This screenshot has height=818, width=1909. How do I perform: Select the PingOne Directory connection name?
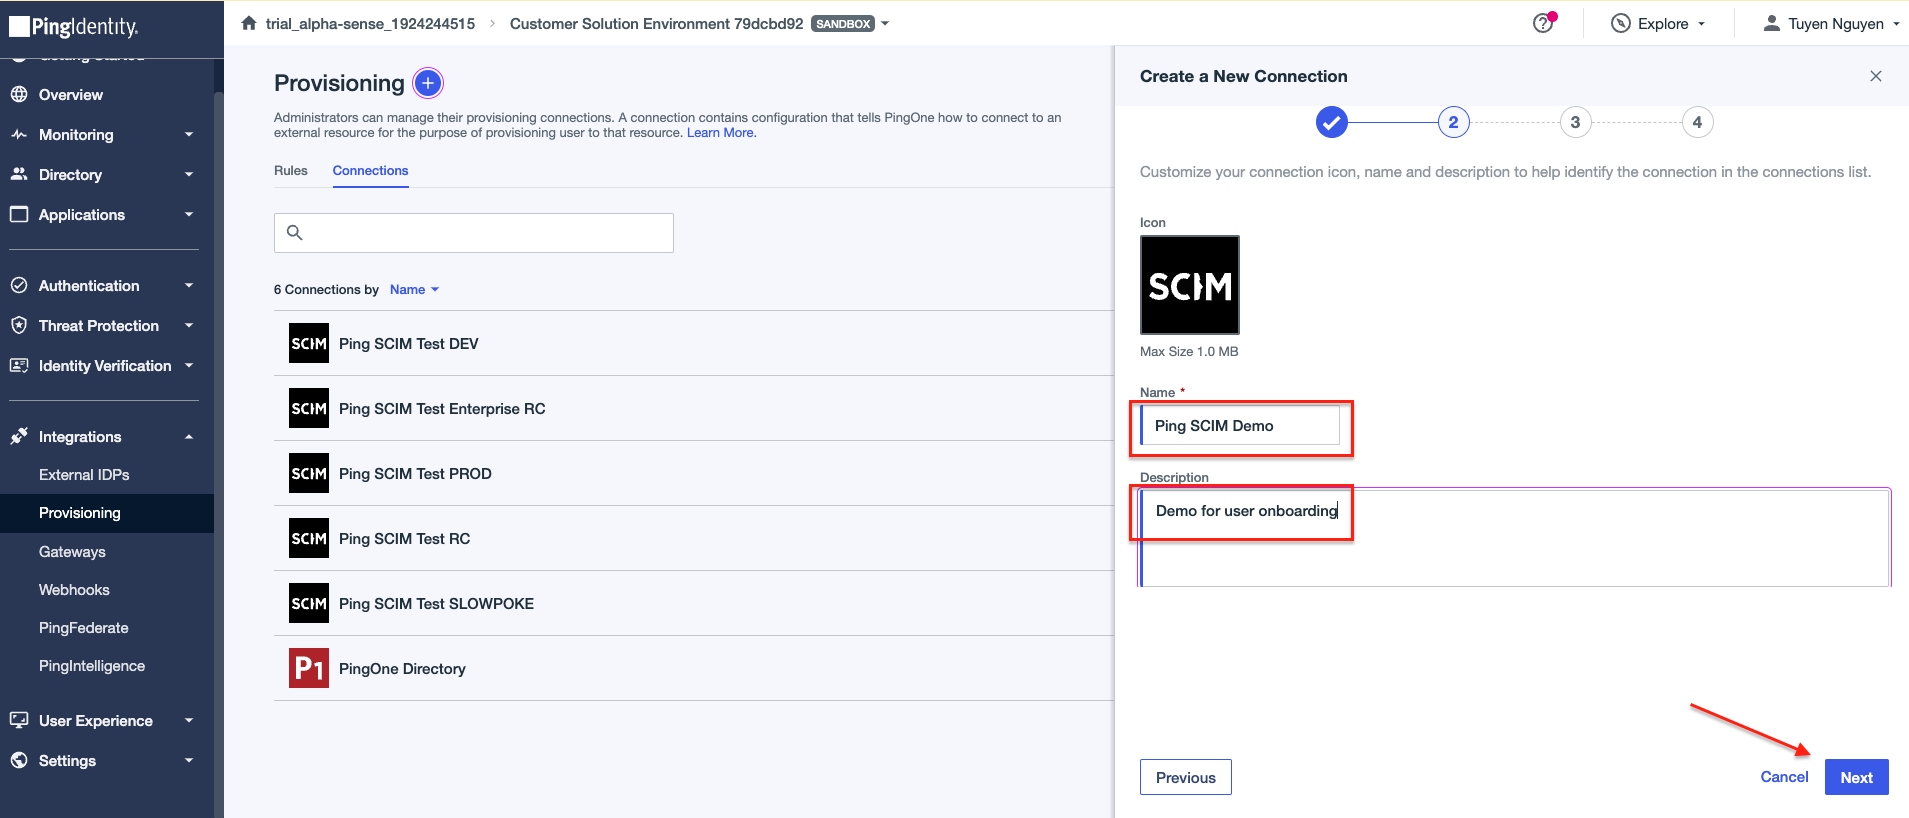(402, 668)
